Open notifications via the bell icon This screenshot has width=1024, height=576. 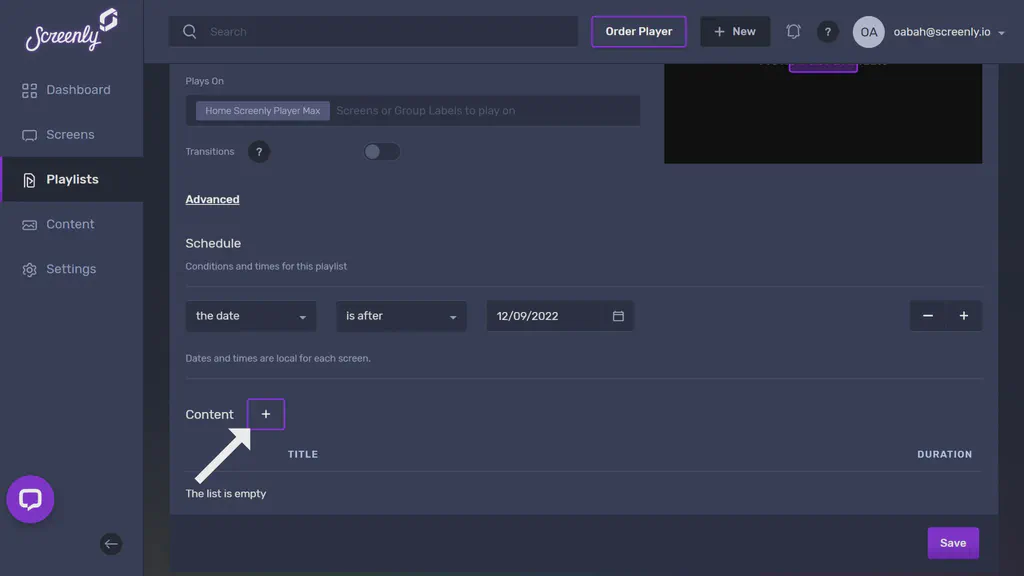click(x=793, y=31)
